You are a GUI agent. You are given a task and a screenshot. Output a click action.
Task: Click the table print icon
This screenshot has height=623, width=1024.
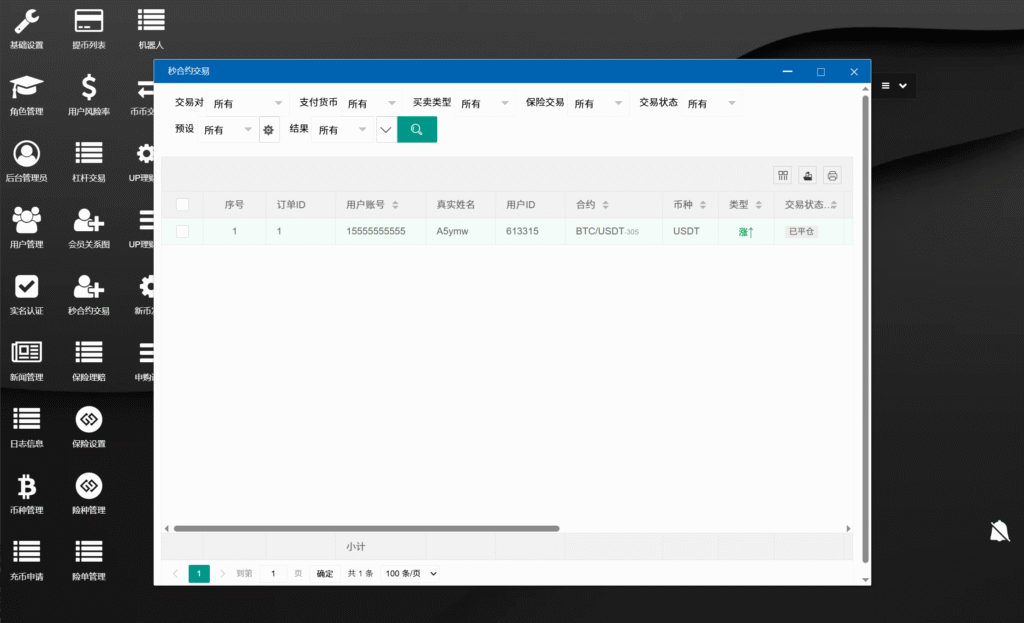click(832, 175)
